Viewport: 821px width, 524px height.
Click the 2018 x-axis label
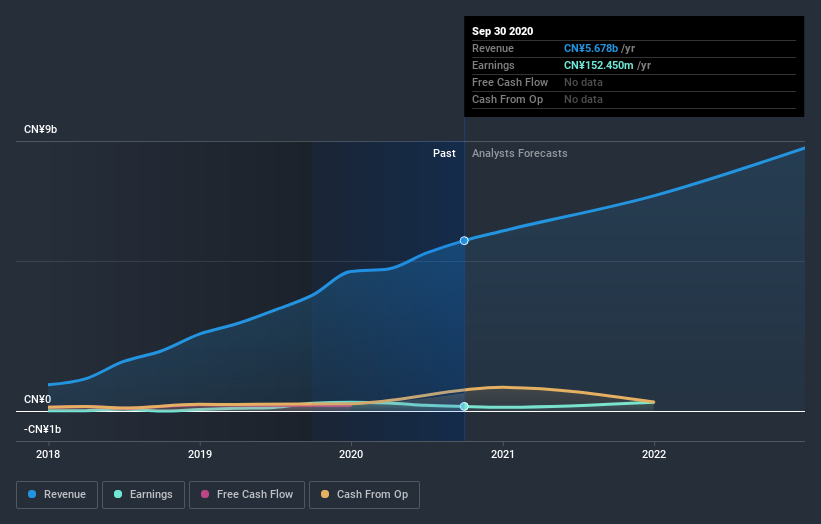pyautogui.click(x=48, y=454)
